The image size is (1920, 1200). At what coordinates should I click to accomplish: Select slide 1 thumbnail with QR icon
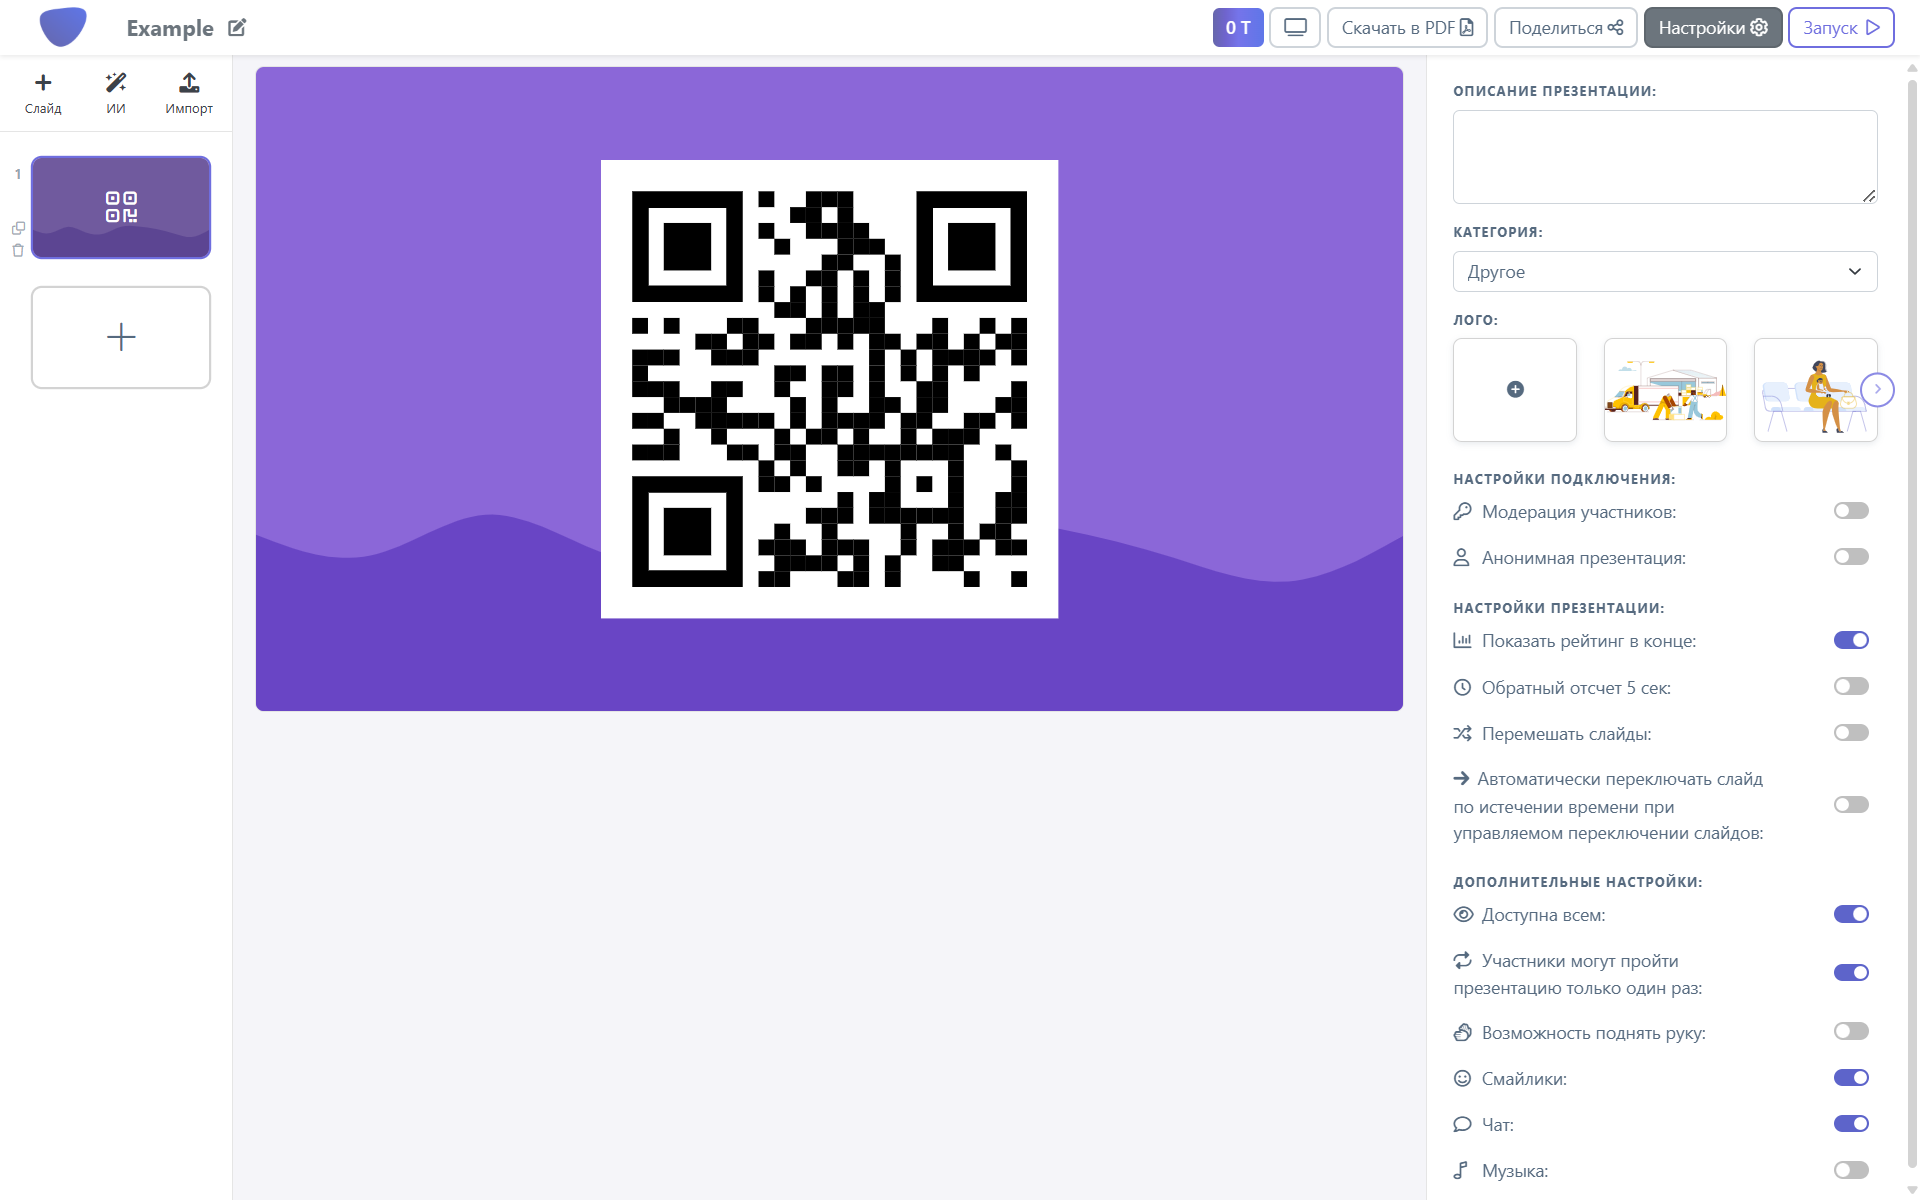(x=121, y=207)
